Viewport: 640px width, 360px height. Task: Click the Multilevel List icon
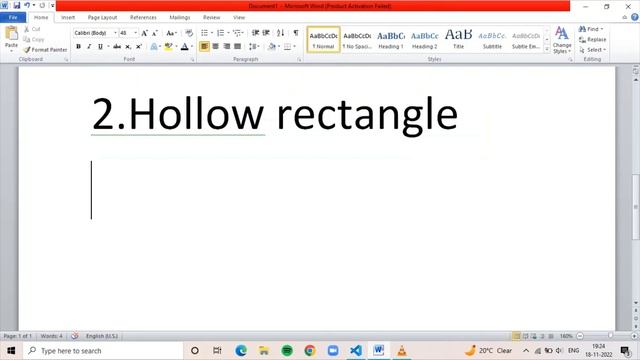[x=237, y=33]
